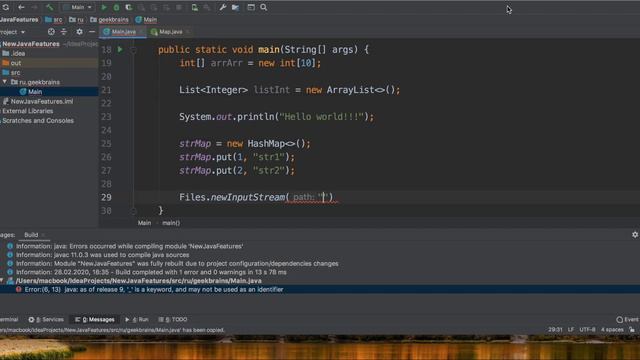Open Project Structure folder icon in toolbar
Image resolution: width=640 pixels, height=360 pixels.
click(235, 7)
